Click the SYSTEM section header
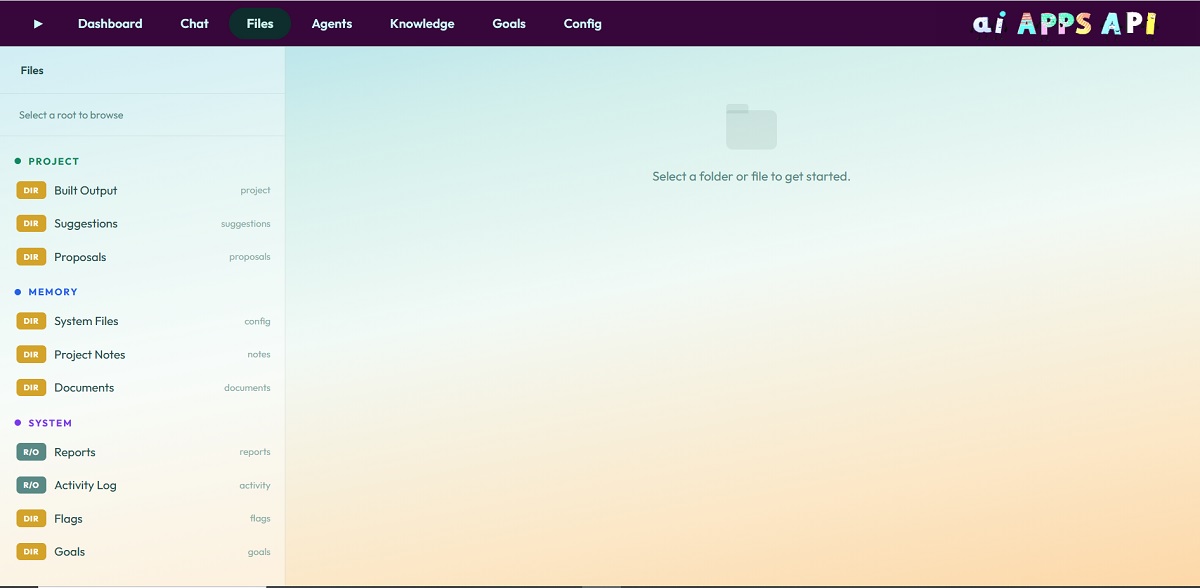This screenshot has height=588, width=1200. click(50, 424)
